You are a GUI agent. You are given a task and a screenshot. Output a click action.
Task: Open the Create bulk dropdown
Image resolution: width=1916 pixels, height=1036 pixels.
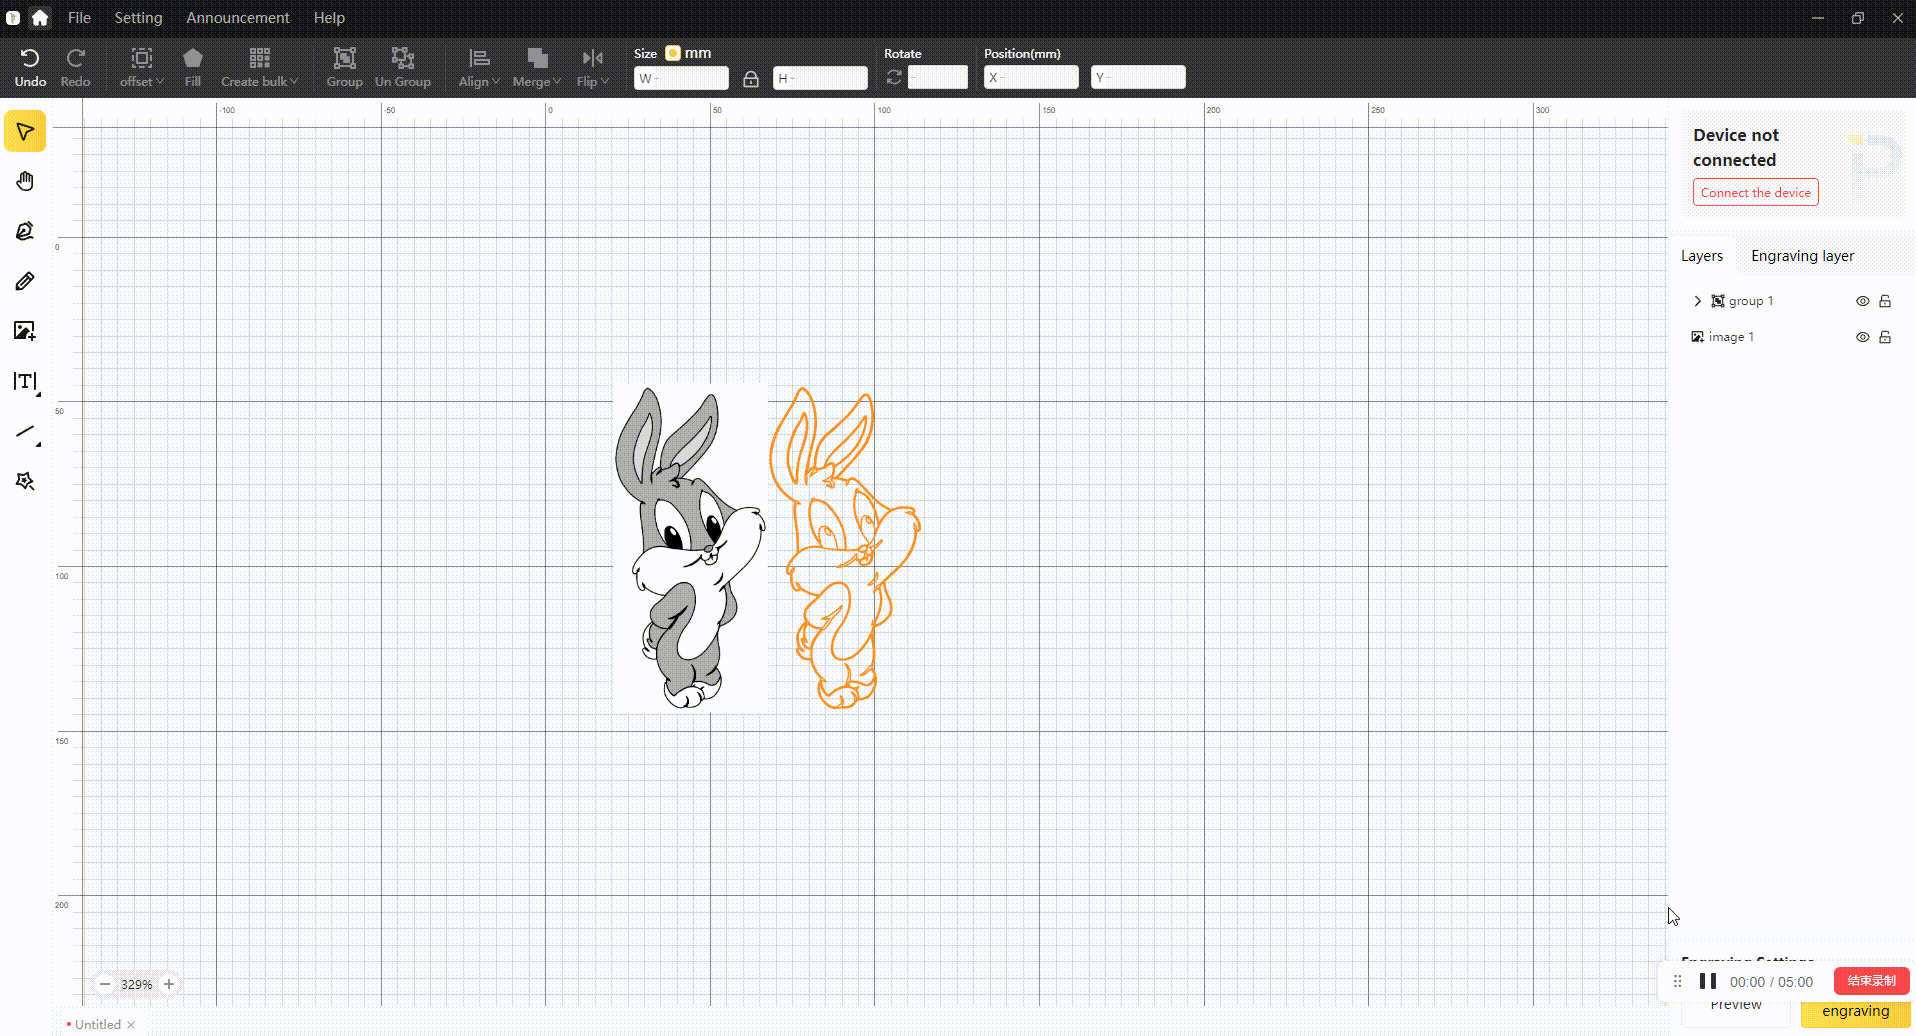click(260, 67)
